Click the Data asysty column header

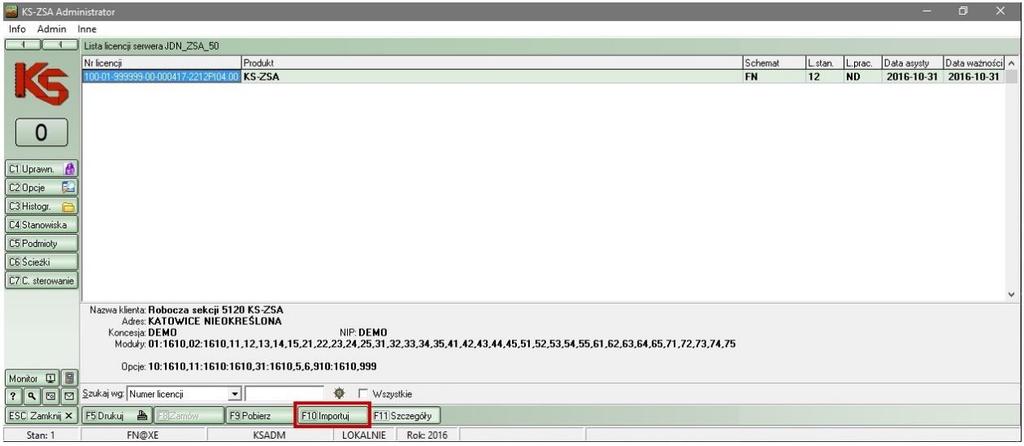coord(912,63)
